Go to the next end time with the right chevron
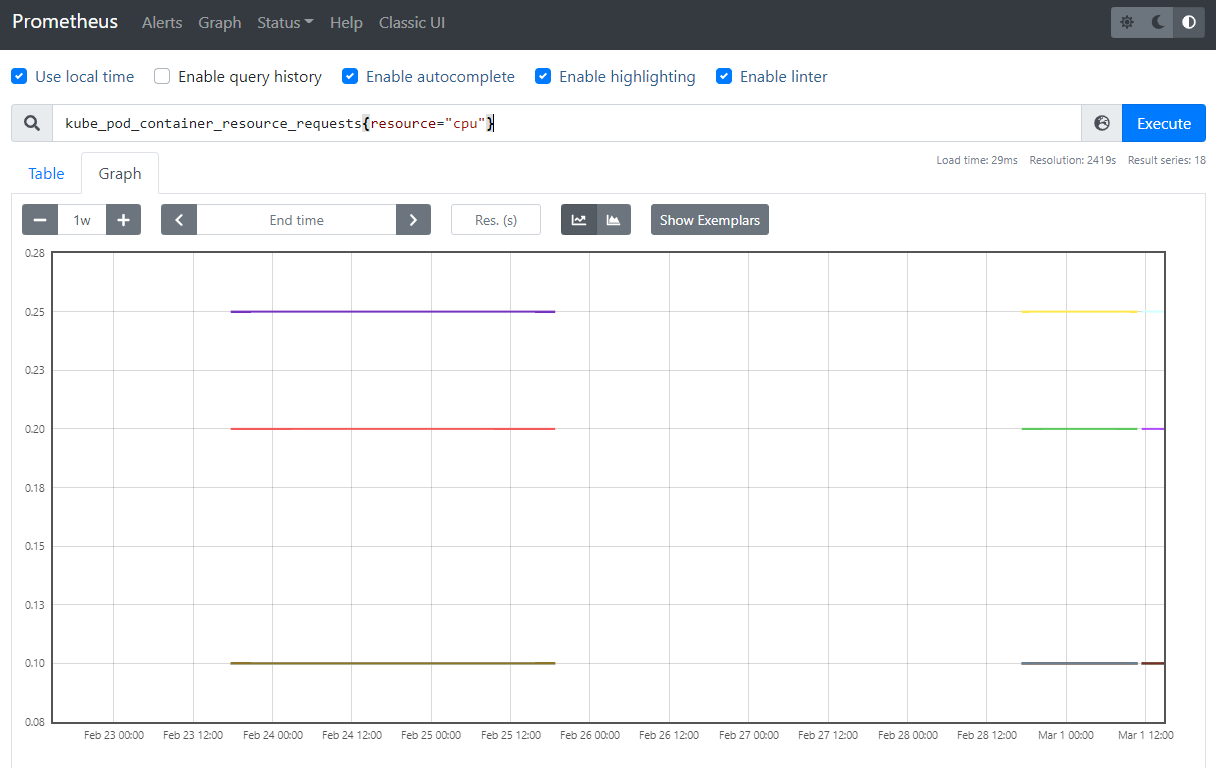The image size is (1216, 768). 413,220
